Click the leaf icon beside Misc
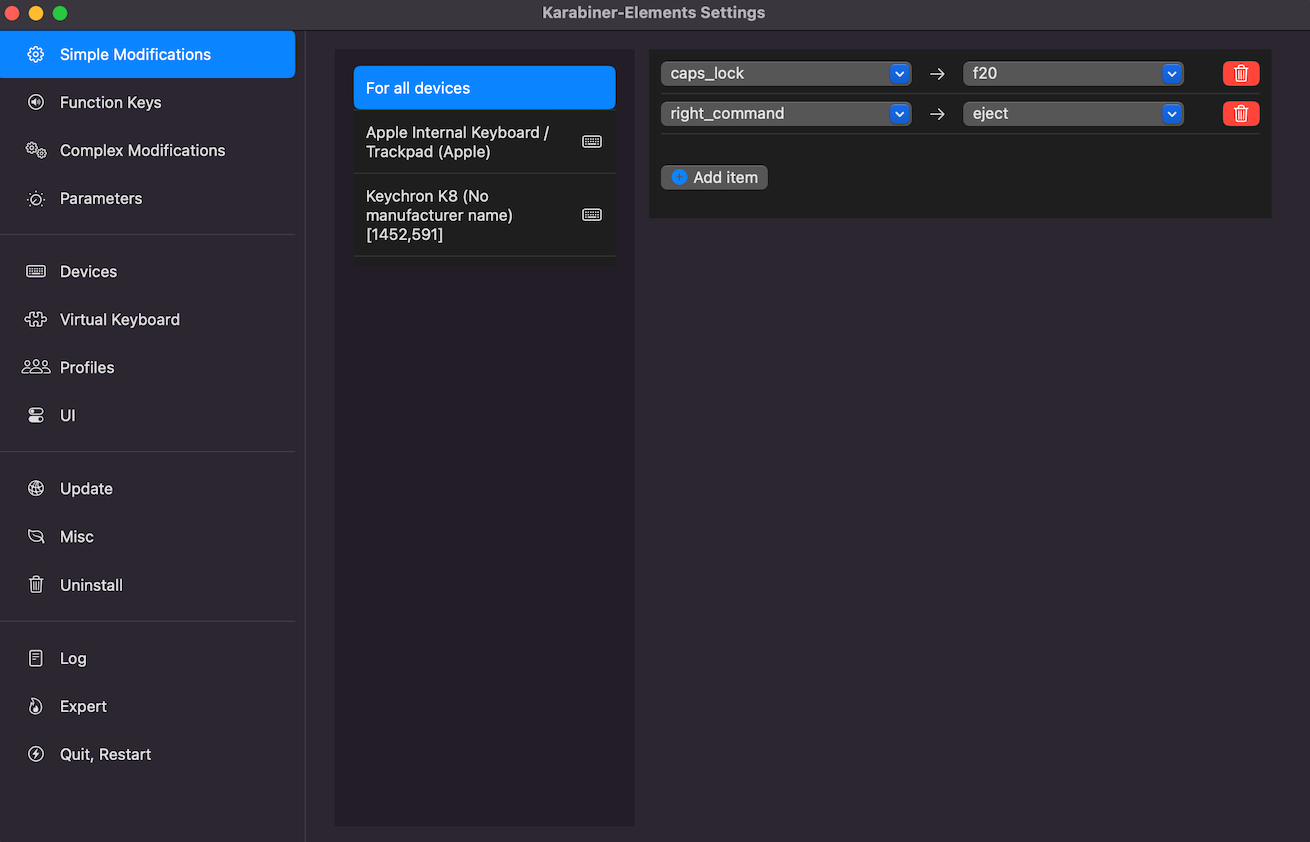Screen dimensions: 1310x842 [36, 536]
